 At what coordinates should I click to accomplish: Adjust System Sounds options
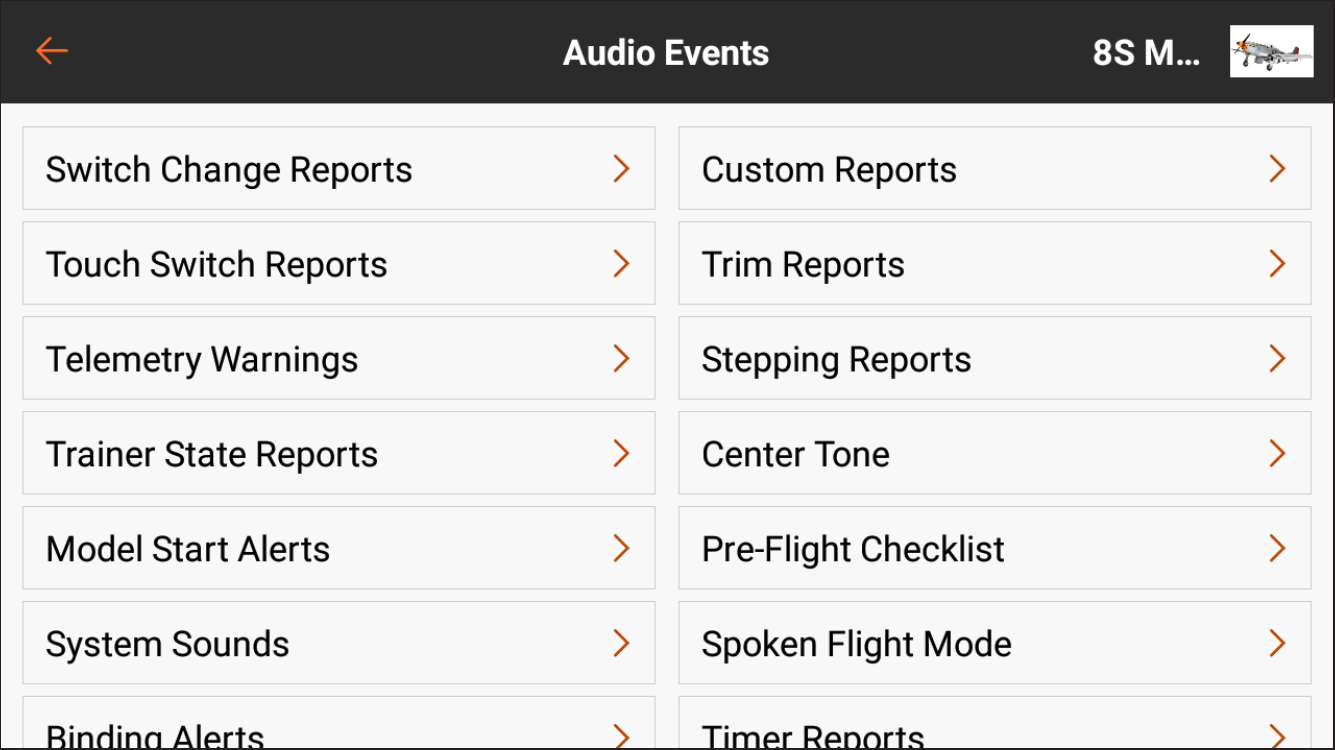pos(337,643)
